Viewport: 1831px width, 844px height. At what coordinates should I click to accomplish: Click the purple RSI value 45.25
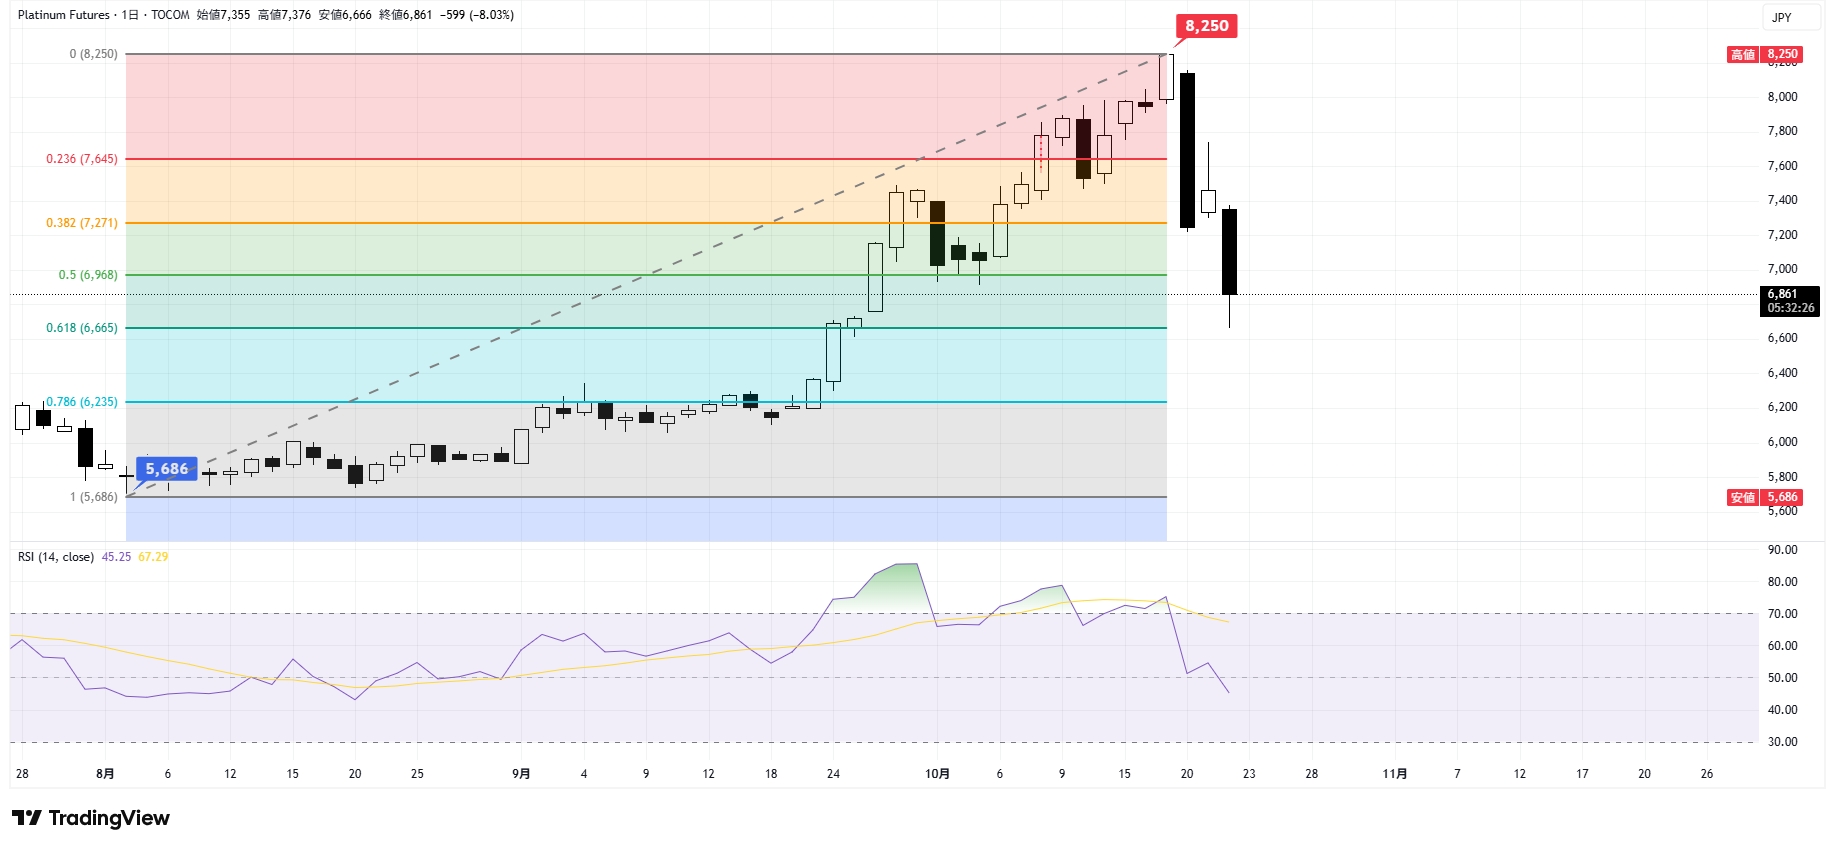[x=116, y=557]
